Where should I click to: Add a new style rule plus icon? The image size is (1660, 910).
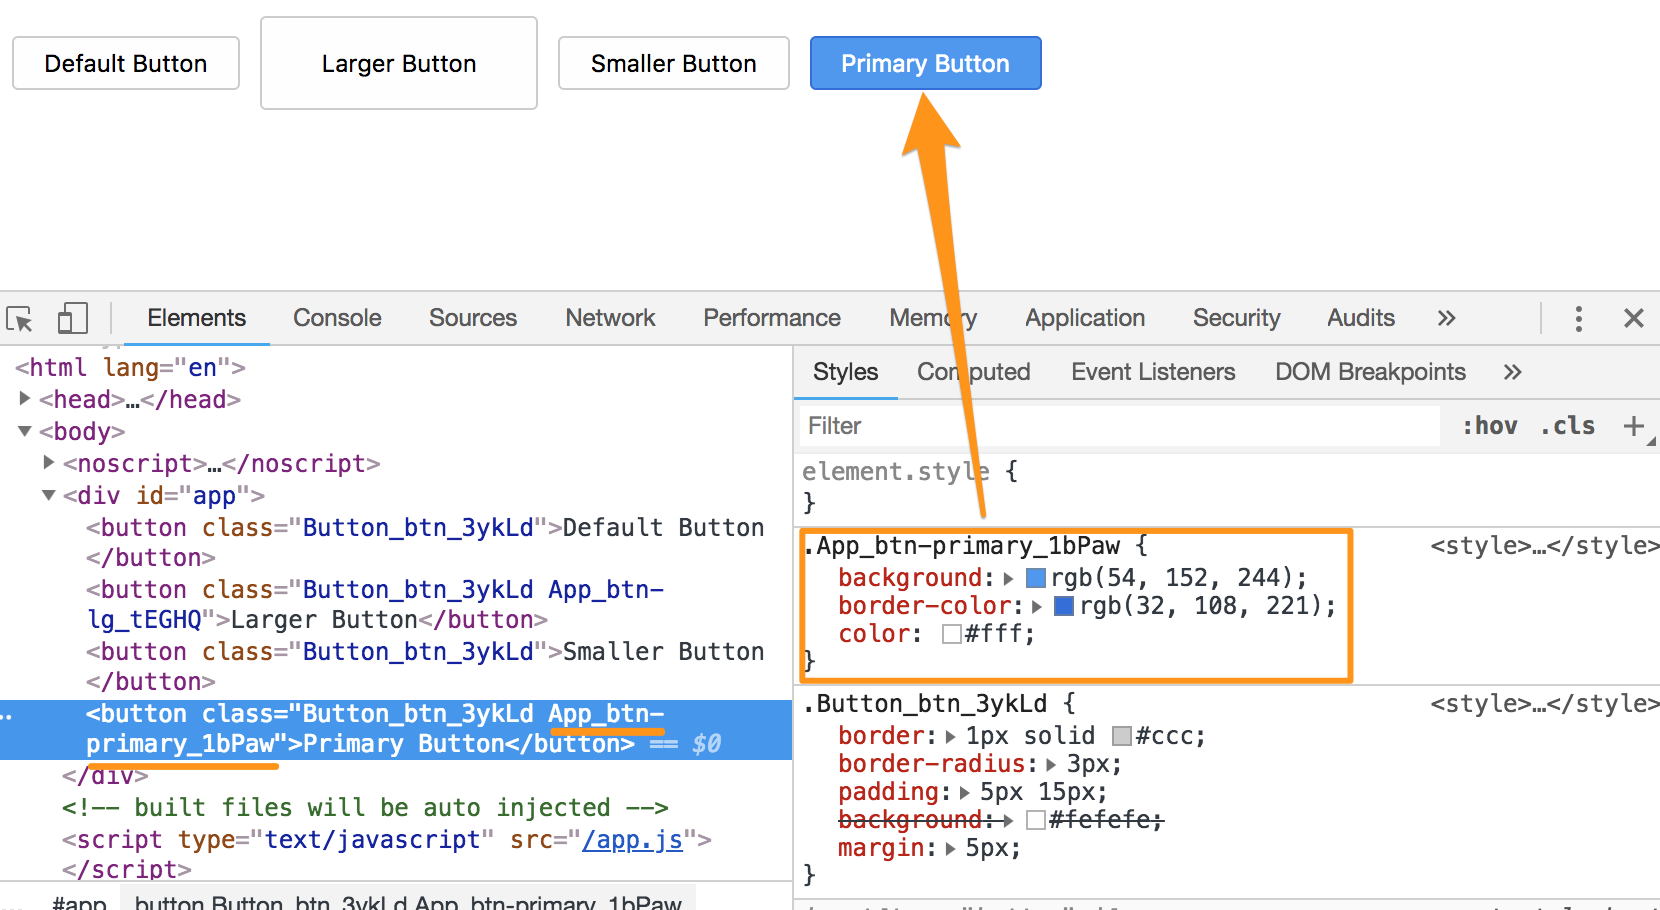1633,426
